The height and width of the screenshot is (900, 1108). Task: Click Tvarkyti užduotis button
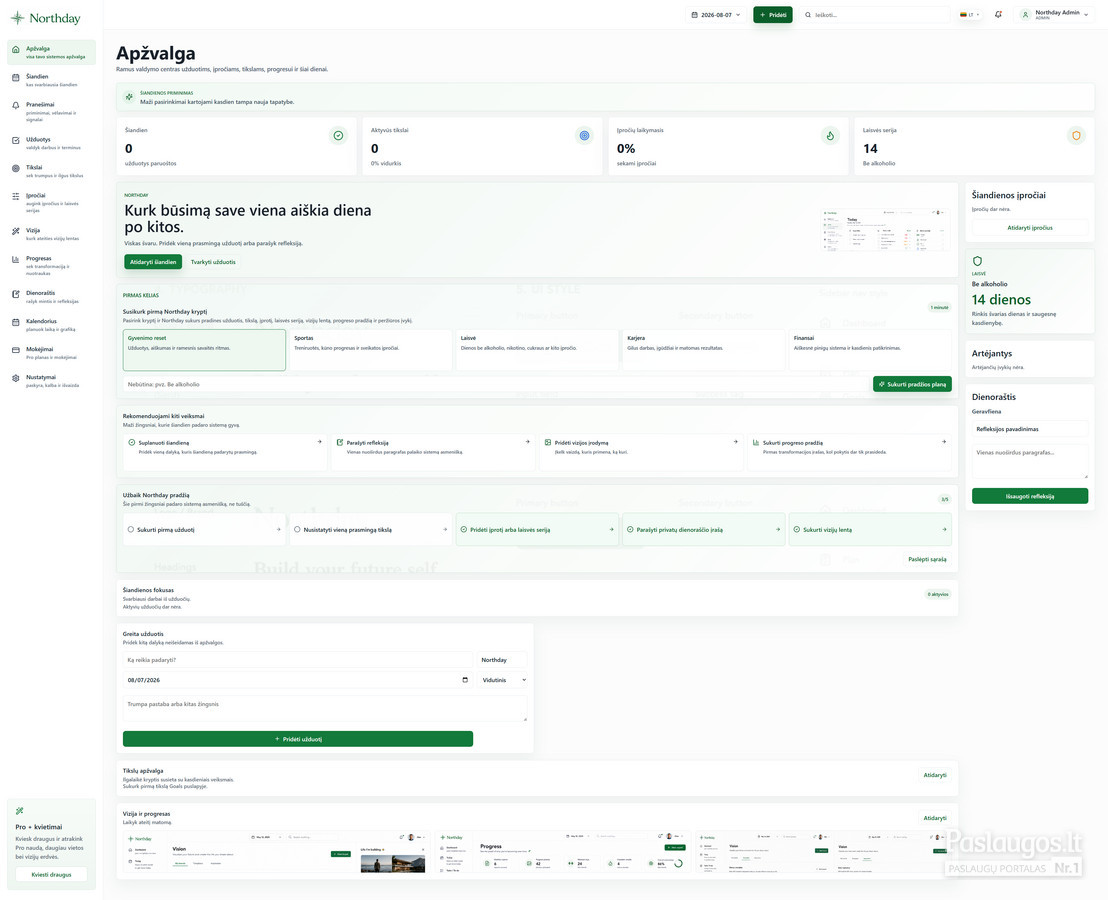pyautogui.click(x=213, y=262)
